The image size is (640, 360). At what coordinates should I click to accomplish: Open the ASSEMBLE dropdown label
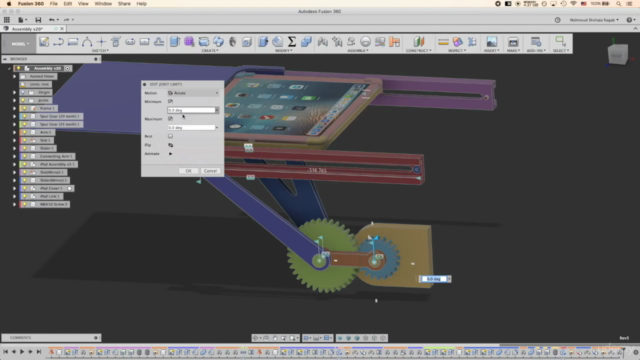pos(358,51)
